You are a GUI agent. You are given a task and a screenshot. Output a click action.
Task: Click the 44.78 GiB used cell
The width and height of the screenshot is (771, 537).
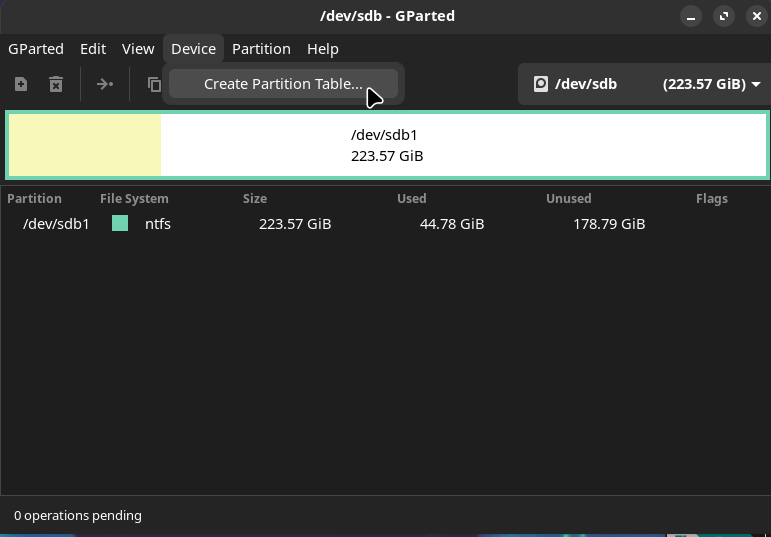pyautogui.click(x=452, y=224)
